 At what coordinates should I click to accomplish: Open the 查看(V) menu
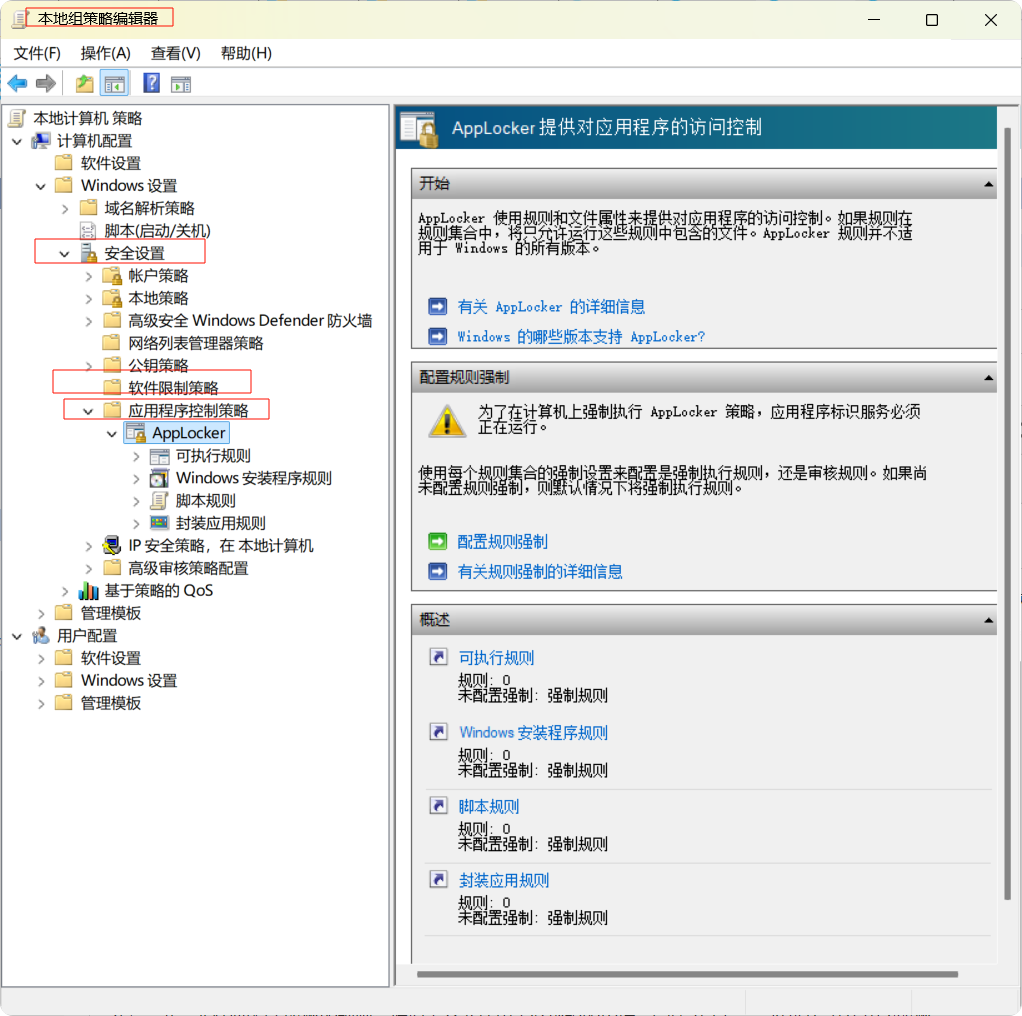click(176, 53)
